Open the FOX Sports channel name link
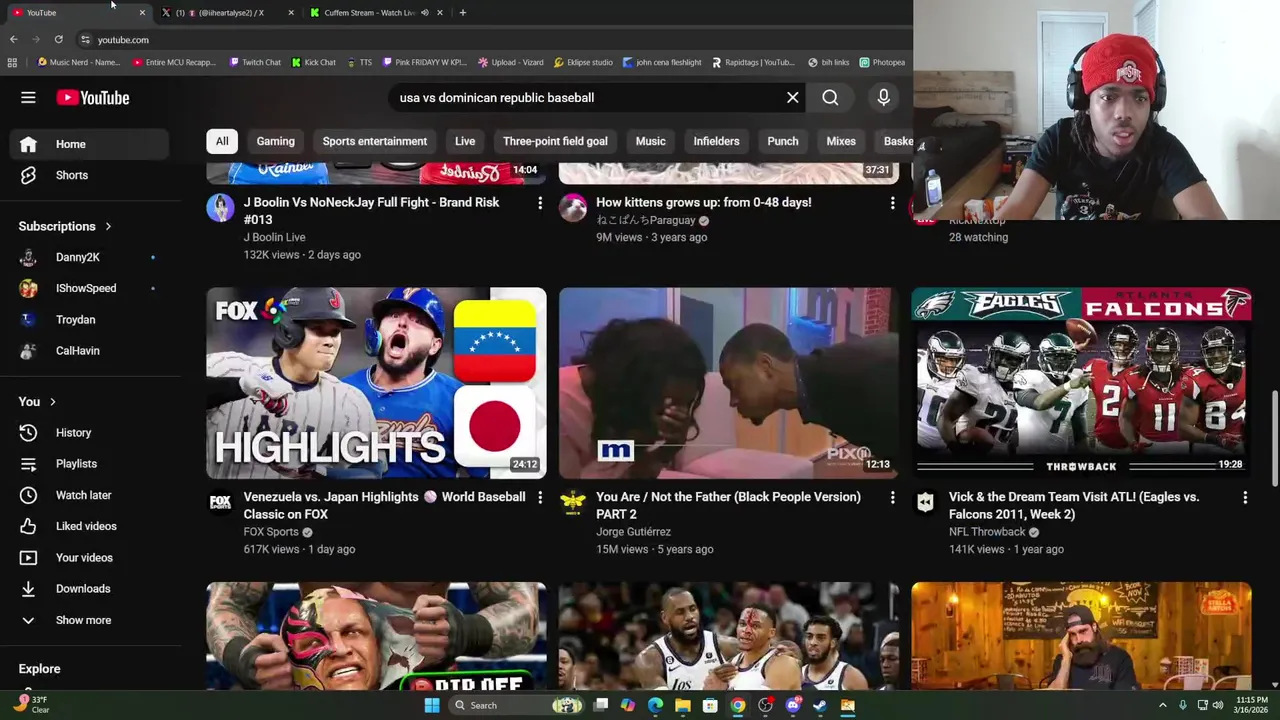The width and height of the screenshot is (1280, 720). click(x=271, y=532)
